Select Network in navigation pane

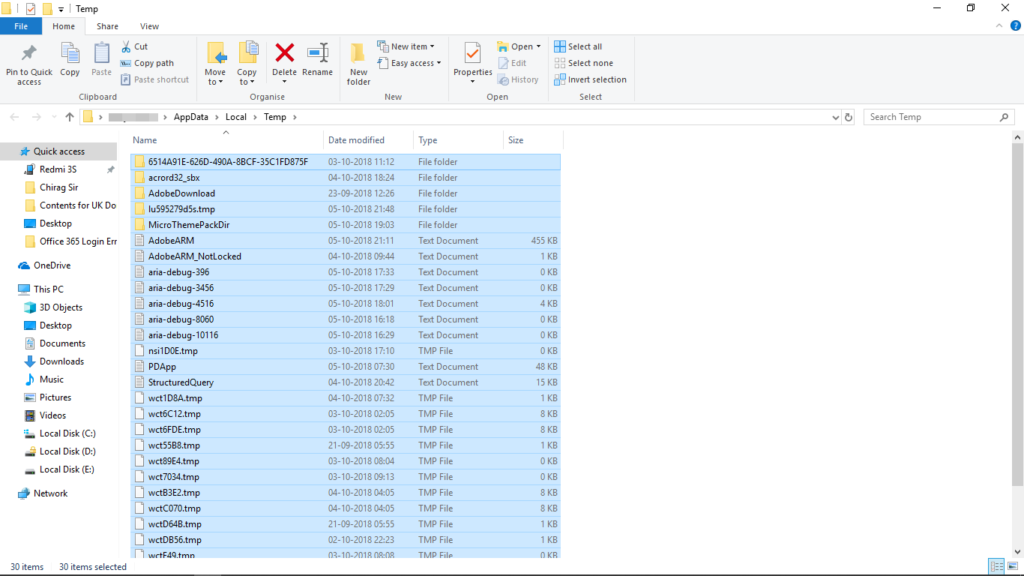tap(50, 493)
